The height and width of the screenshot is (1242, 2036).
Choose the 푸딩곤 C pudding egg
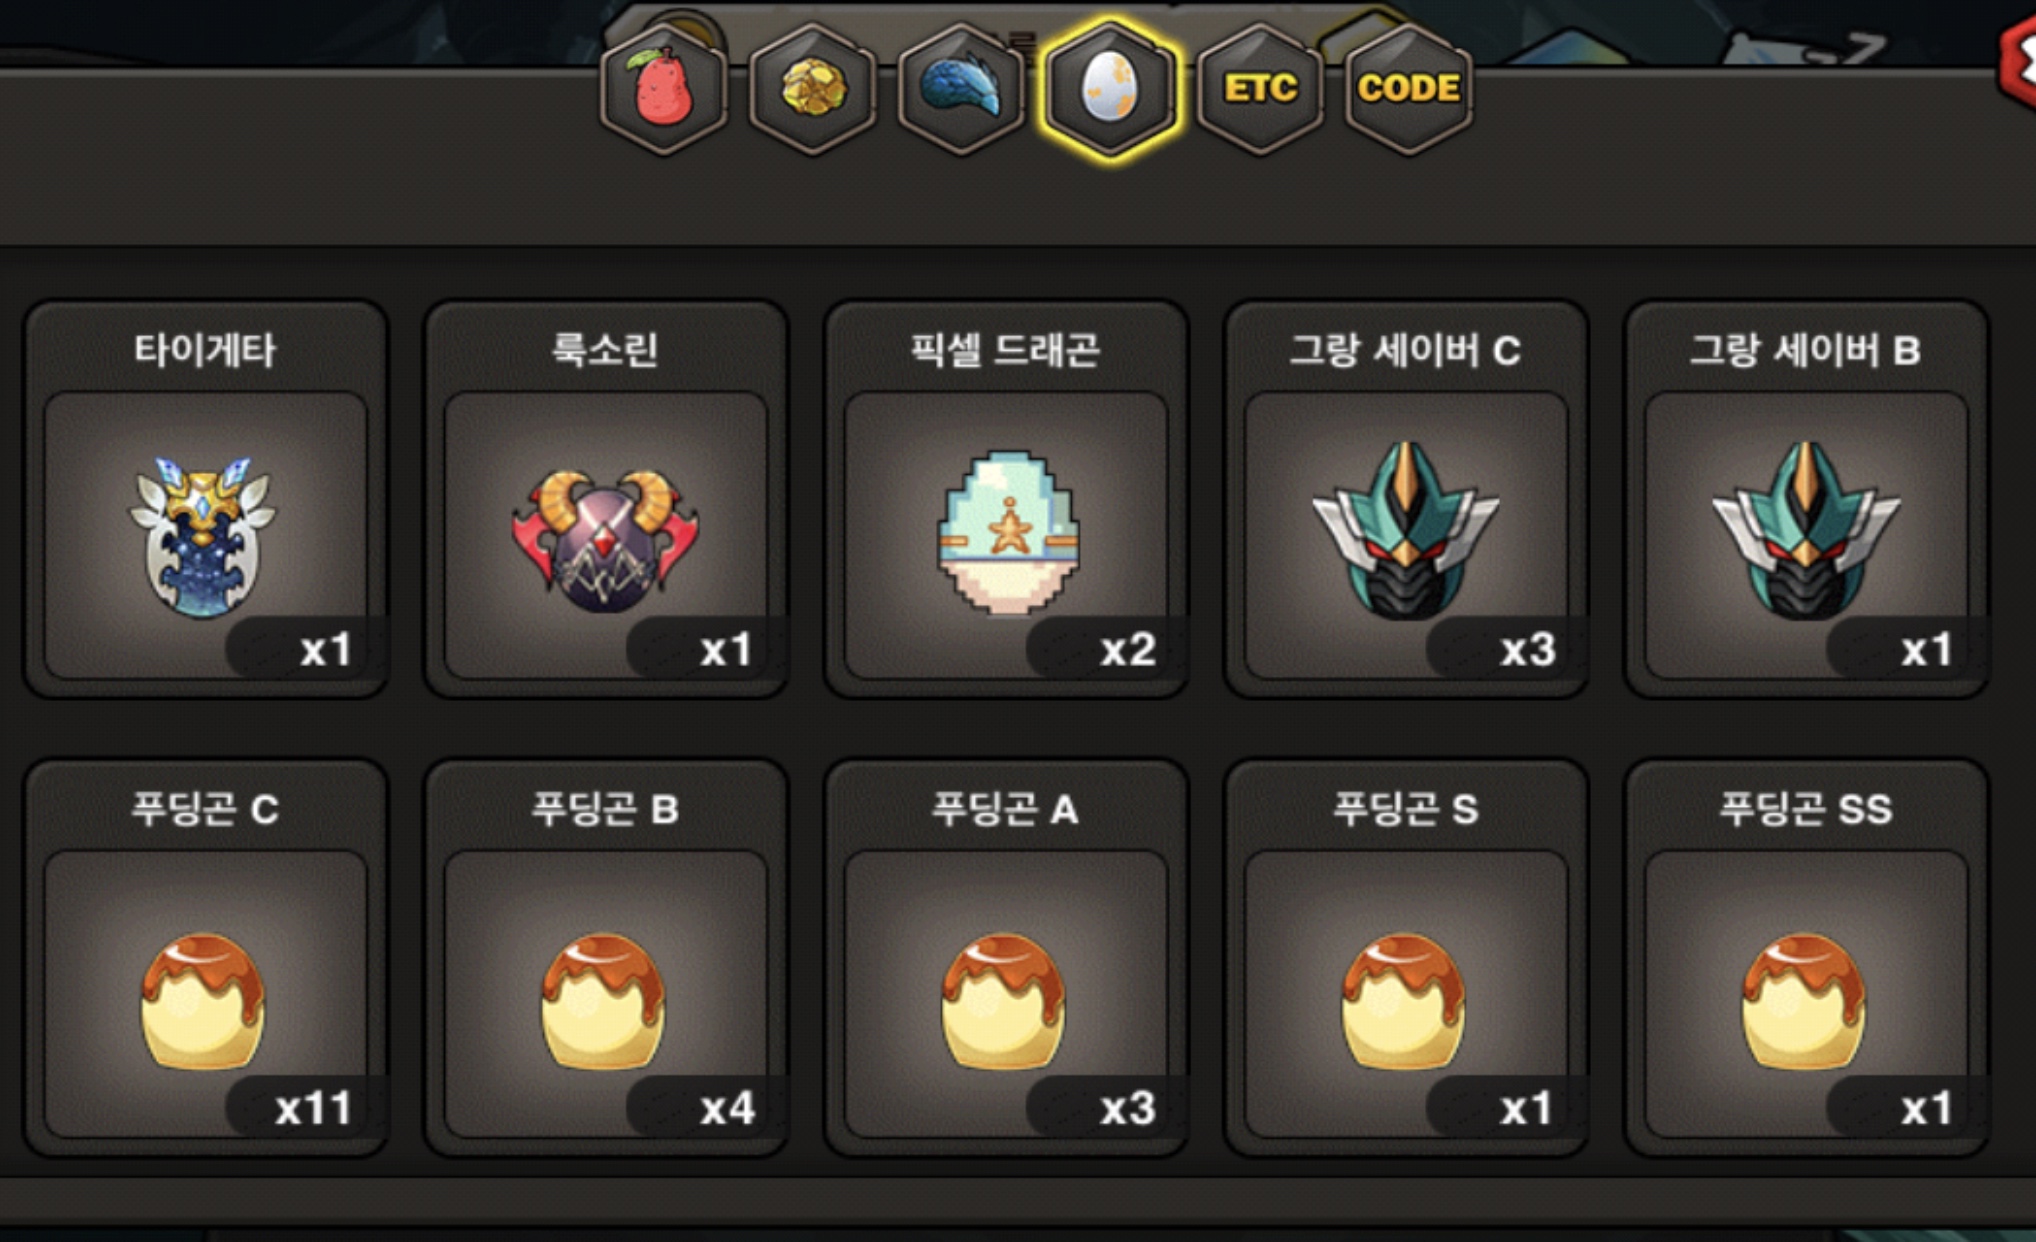click(203, 1001)
